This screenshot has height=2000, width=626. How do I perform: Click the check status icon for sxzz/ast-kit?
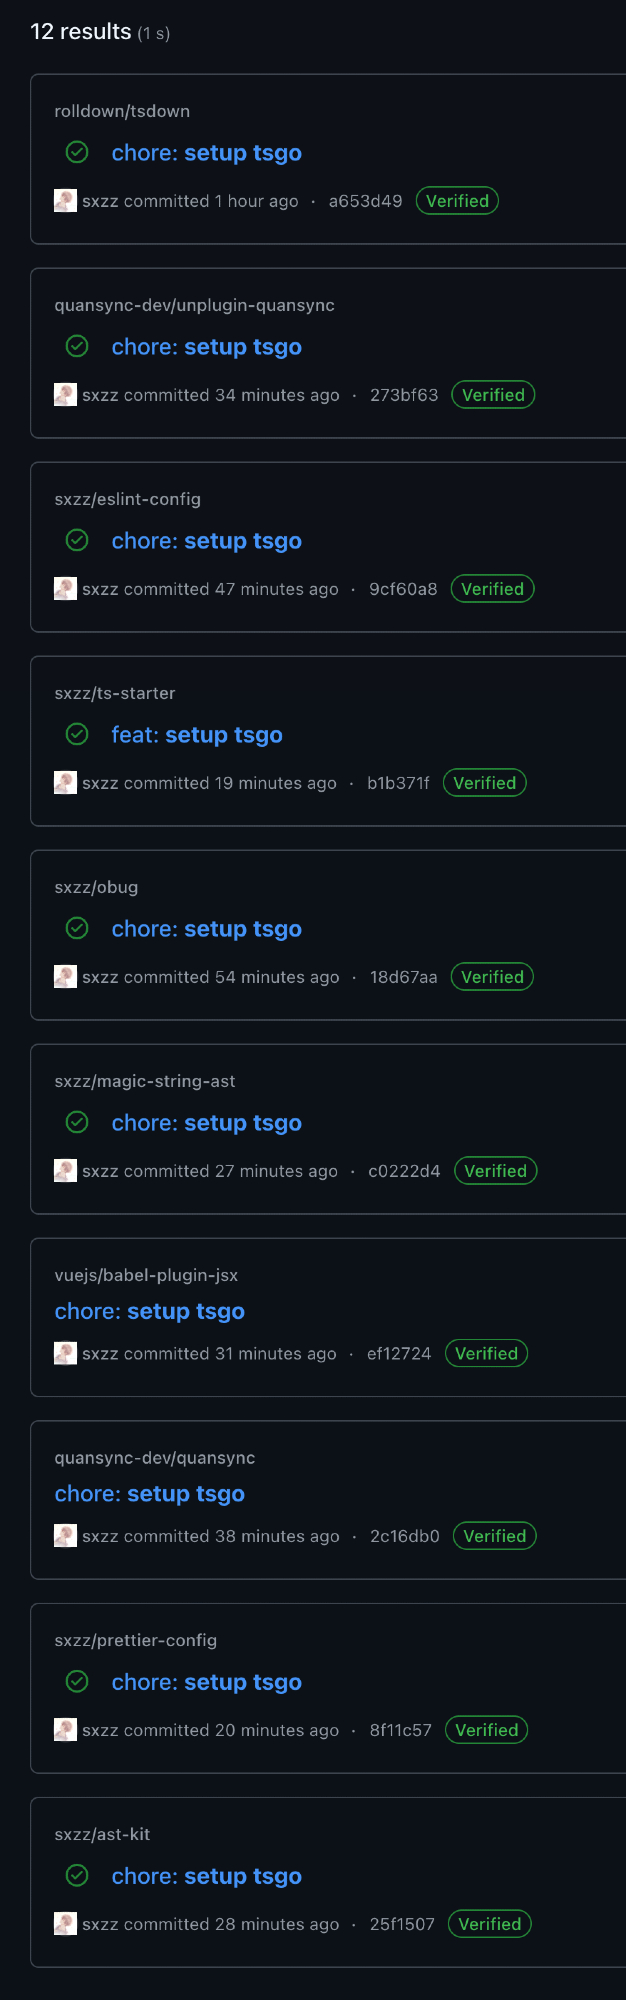(77, 1876)
